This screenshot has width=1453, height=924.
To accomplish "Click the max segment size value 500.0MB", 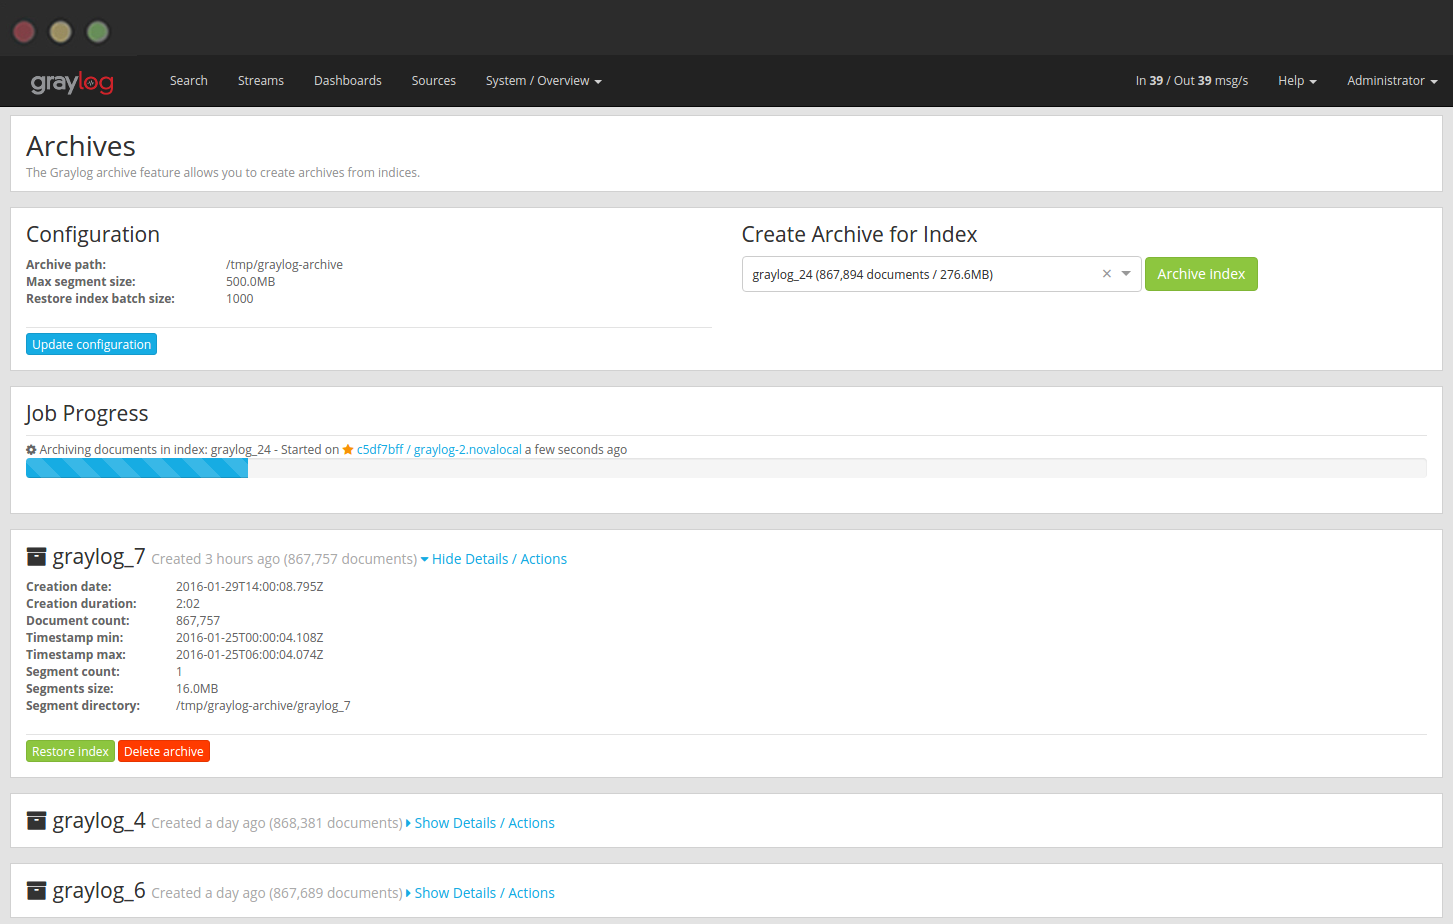I will 251,282.
